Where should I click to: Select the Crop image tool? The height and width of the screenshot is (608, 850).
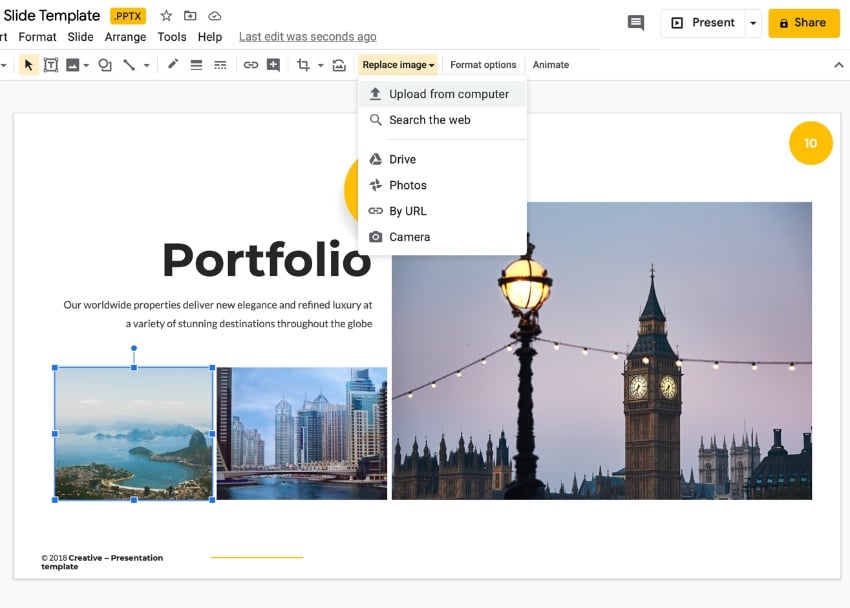click(x=303, y=65)
